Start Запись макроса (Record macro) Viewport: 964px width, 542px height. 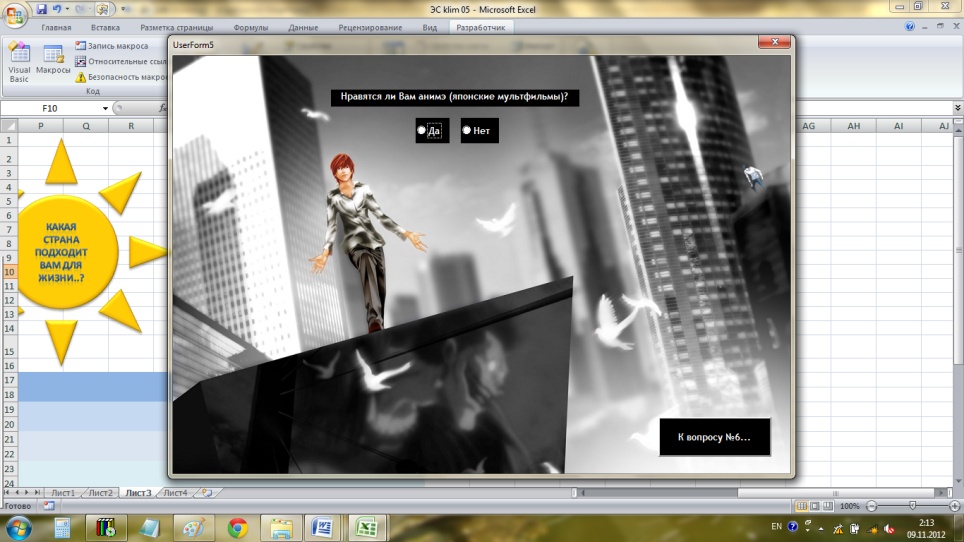coord(112,45)
